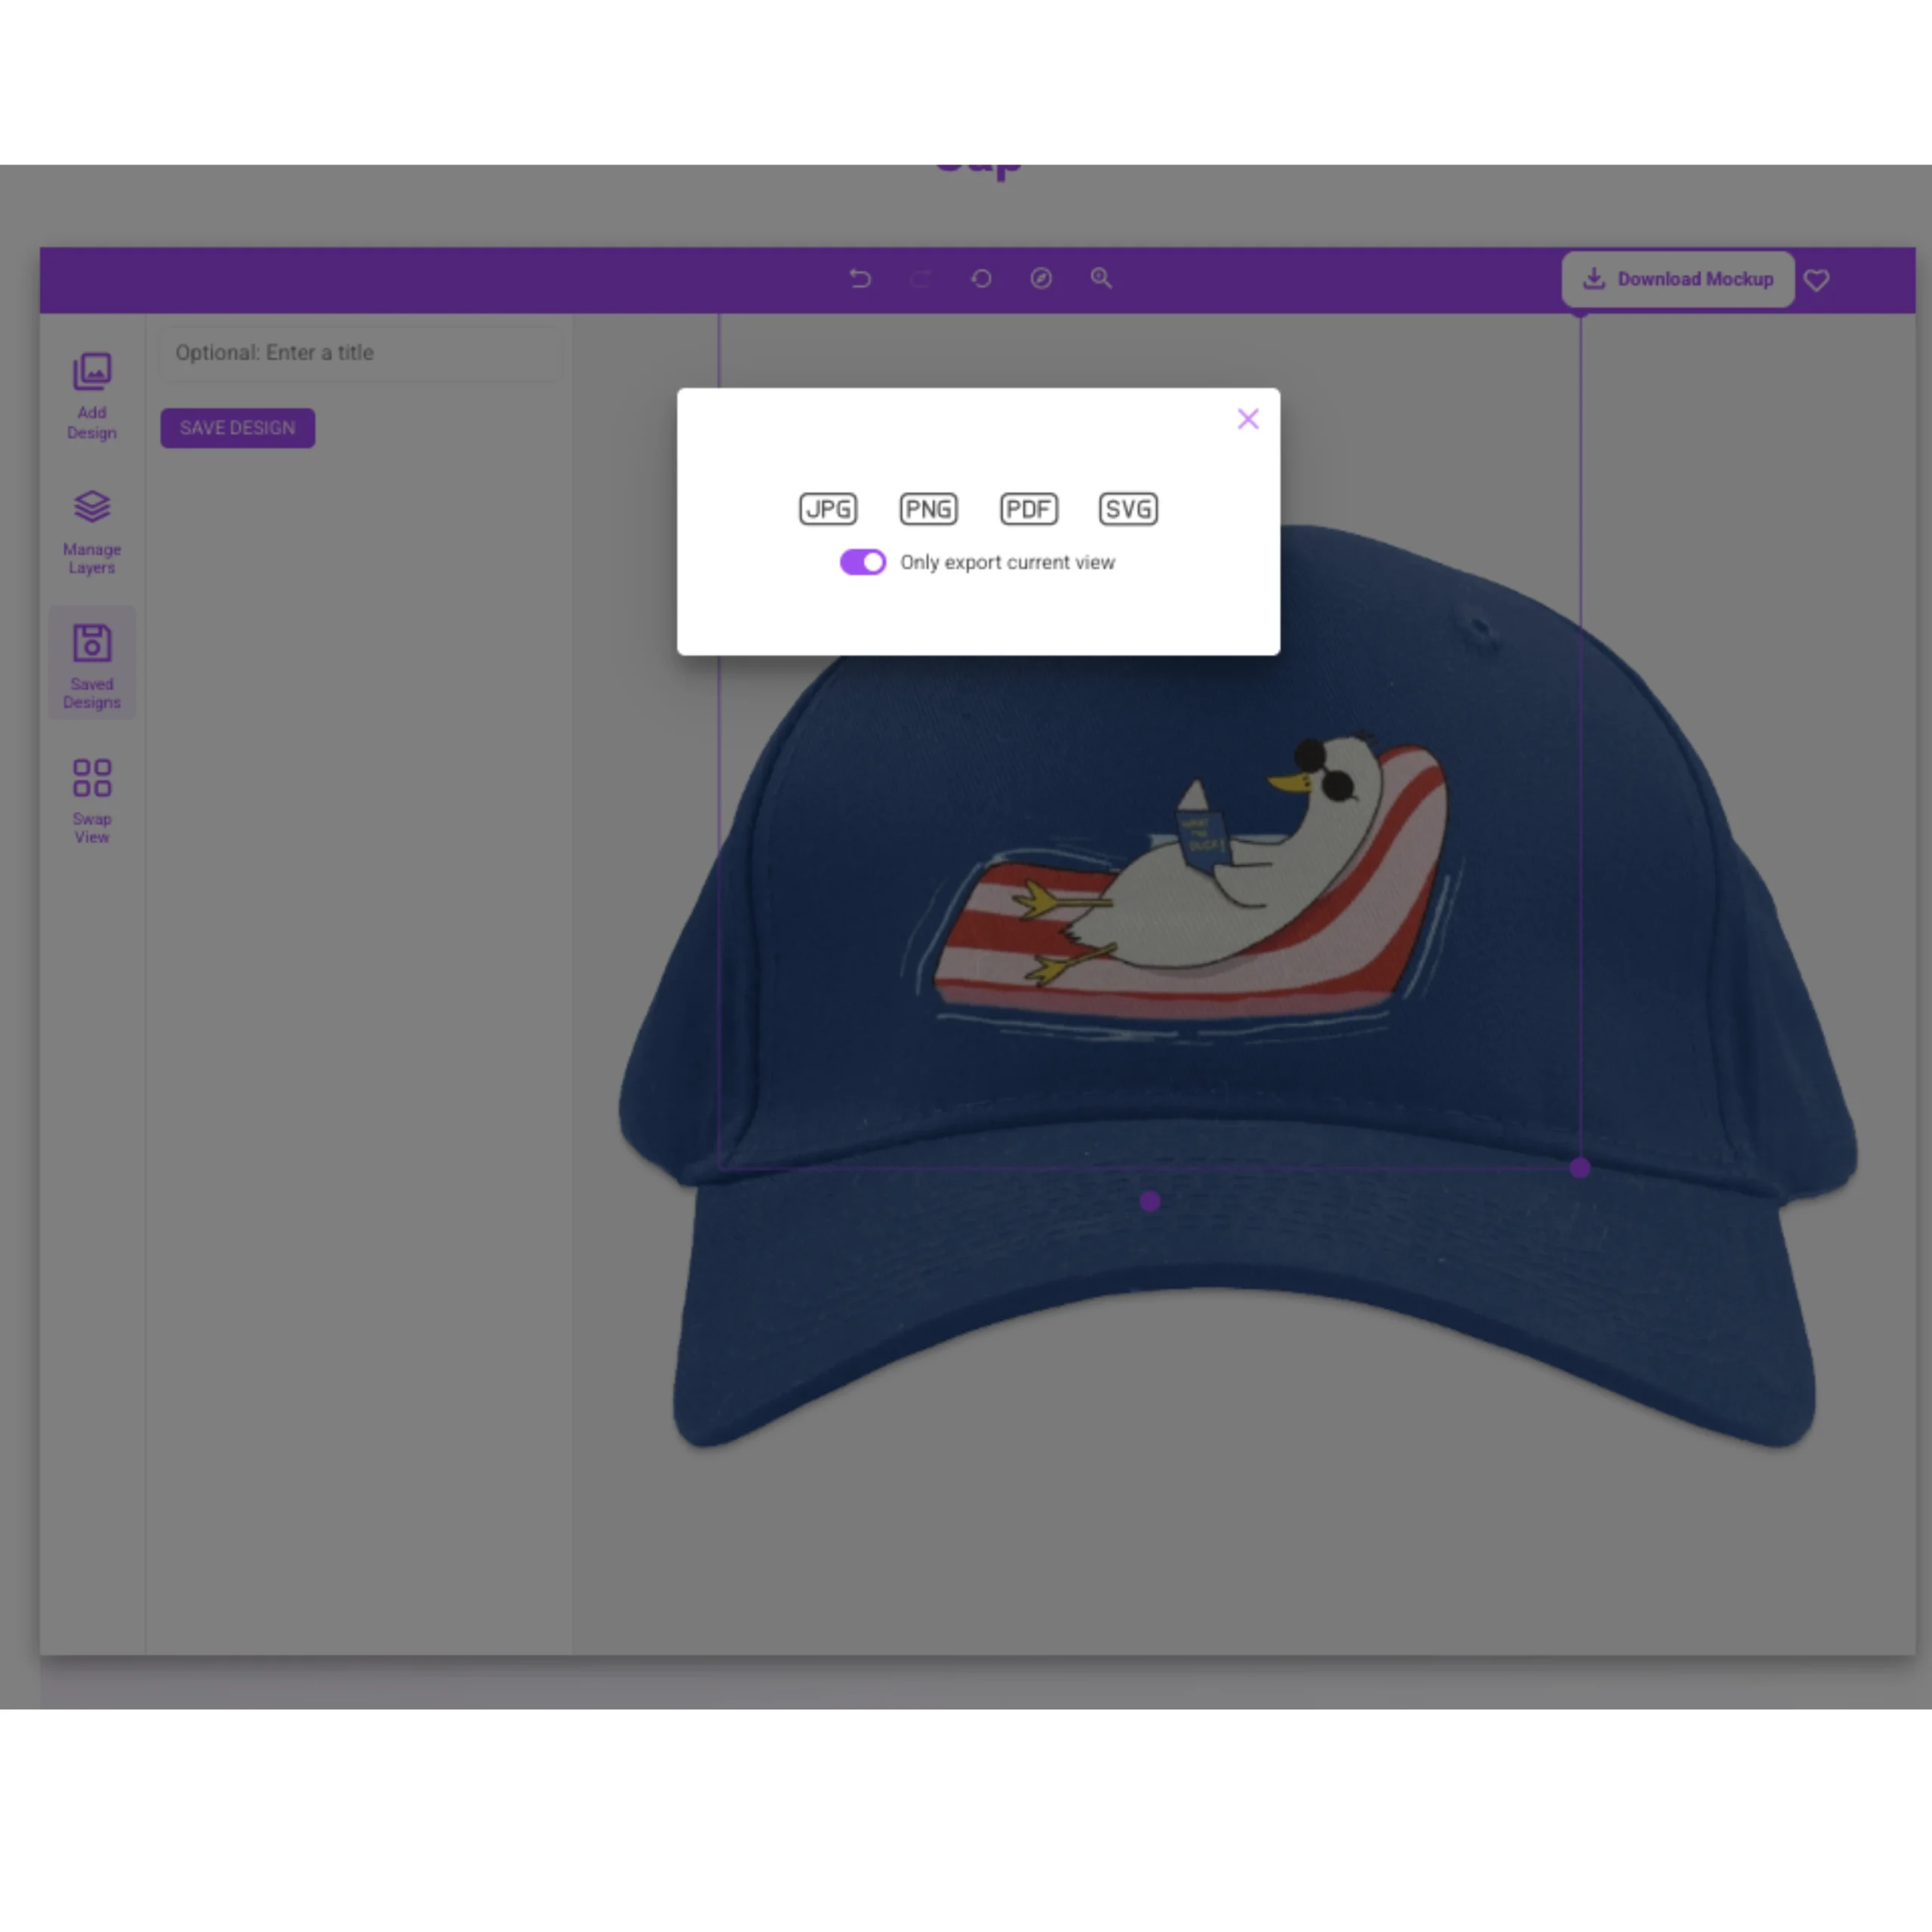Toggle Only export current view switch
The height and width of the screenshot is (1932, 1932).
862,562
